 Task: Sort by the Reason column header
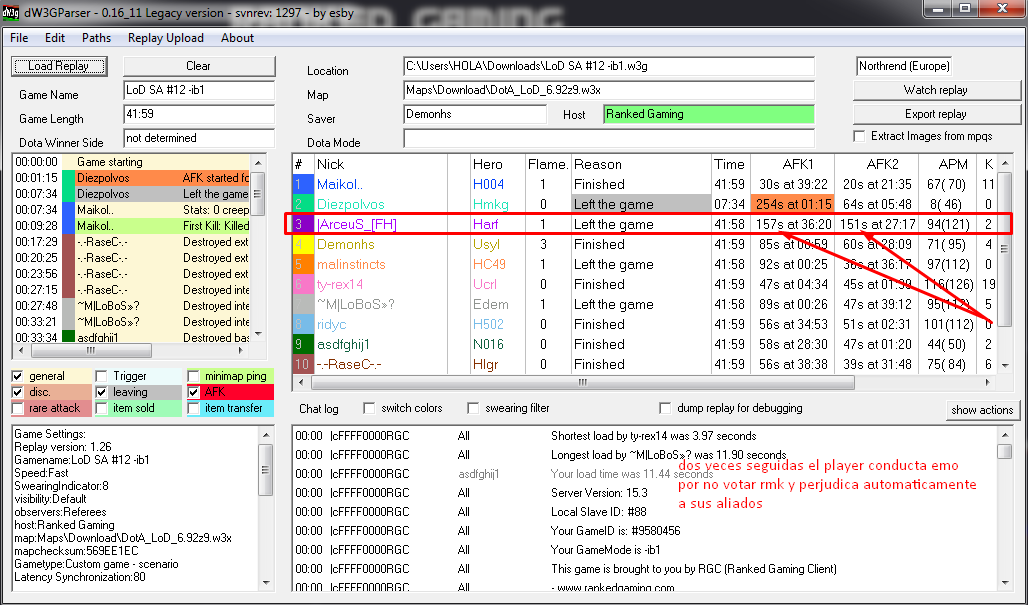641,164
